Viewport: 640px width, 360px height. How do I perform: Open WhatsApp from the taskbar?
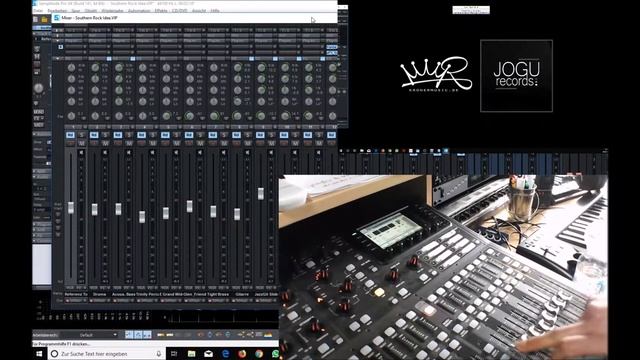click(x=276, y=353)
